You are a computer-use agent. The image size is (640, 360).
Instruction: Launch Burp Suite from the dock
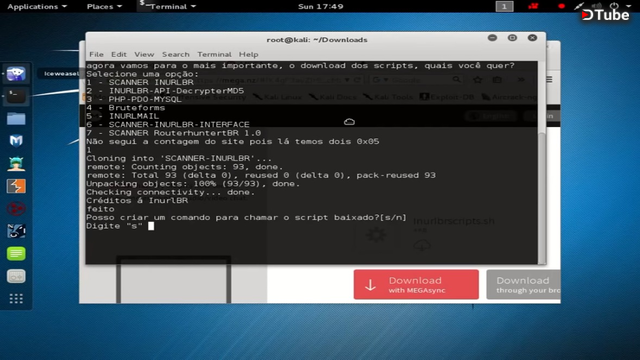[x=16, y=186]
